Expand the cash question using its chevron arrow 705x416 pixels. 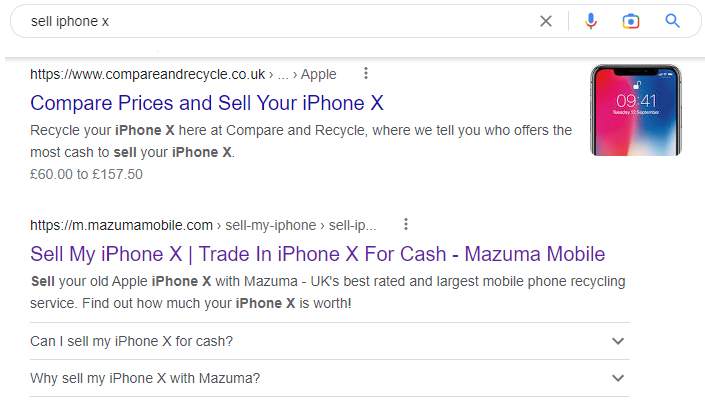[x=618, y=341]
